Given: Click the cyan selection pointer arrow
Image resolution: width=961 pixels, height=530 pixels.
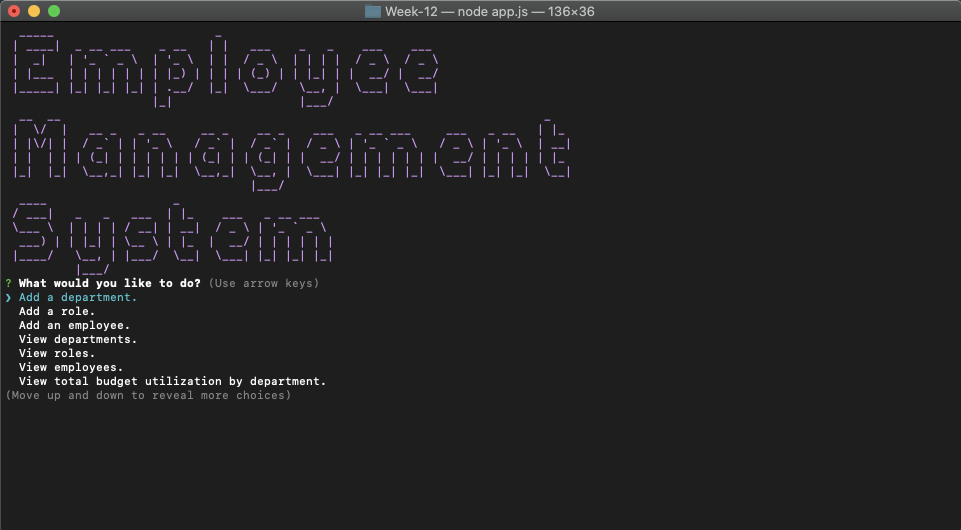Looking at the screenshot, I should coord(9,297).
